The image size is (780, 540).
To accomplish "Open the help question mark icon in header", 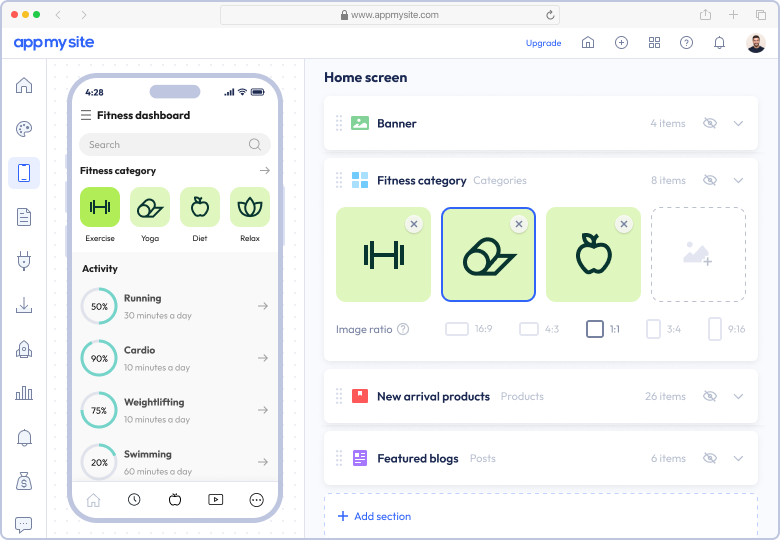I will point(686,43).
